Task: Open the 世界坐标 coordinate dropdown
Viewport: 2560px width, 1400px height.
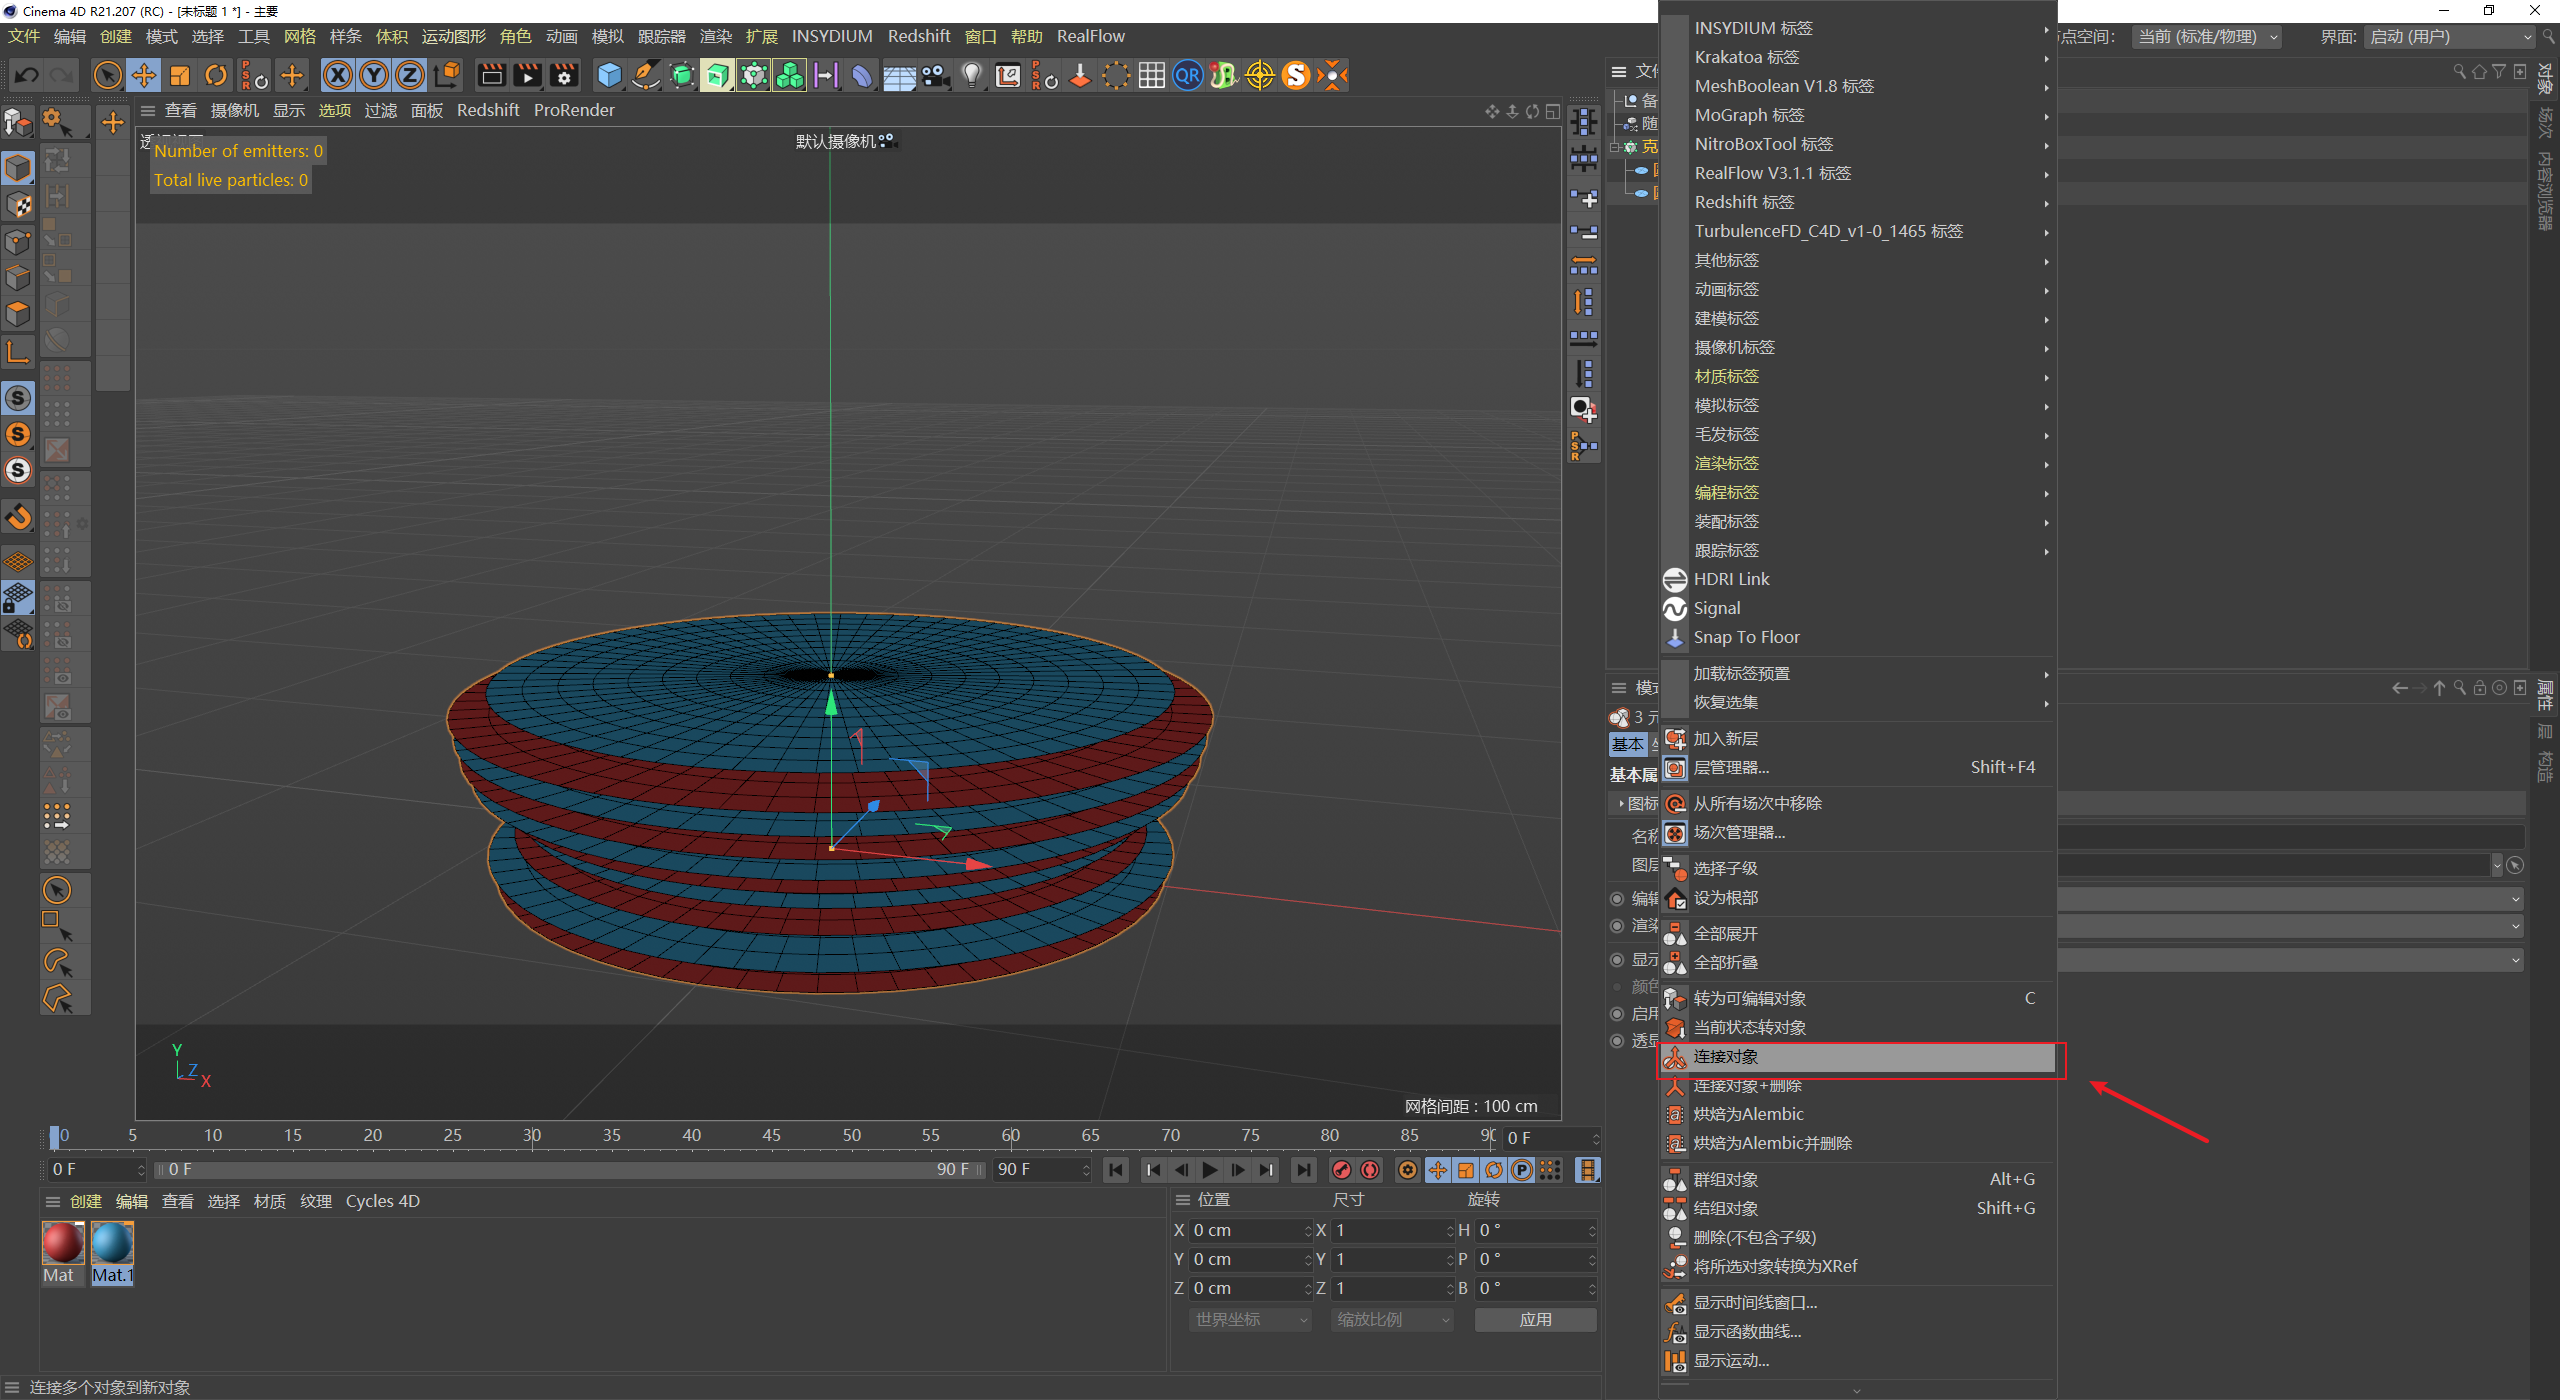Action: tap(1250, 1320)
